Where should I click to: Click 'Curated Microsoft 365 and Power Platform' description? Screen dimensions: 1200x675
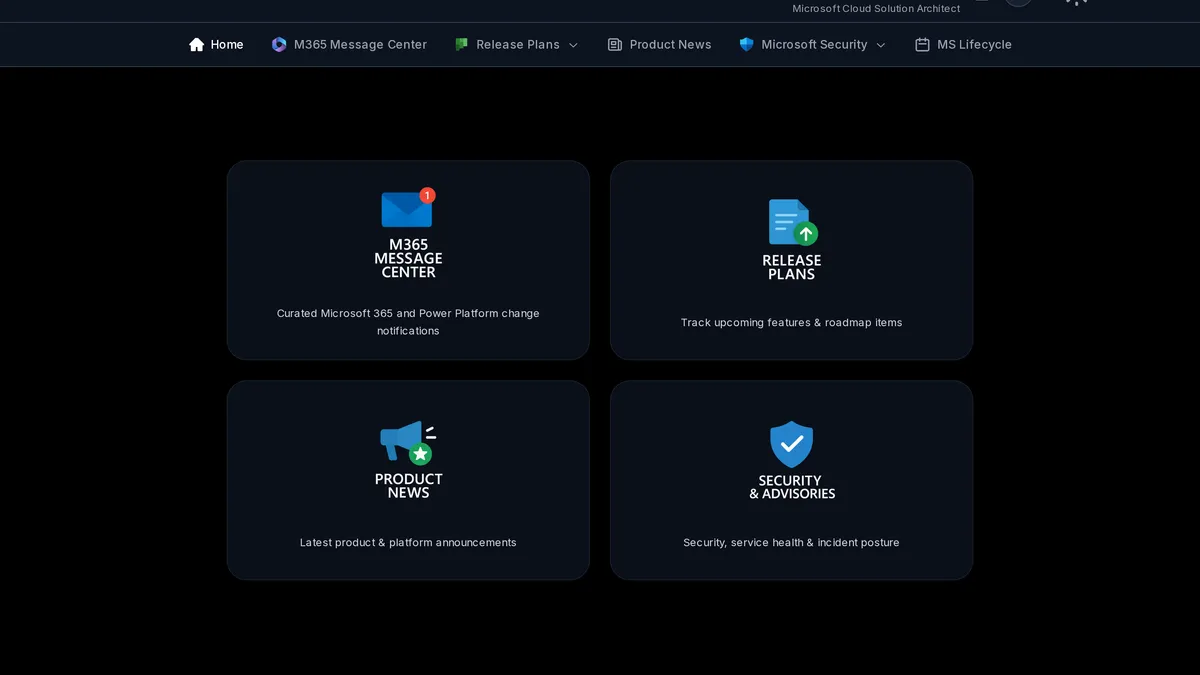click(x=408, y=322)
